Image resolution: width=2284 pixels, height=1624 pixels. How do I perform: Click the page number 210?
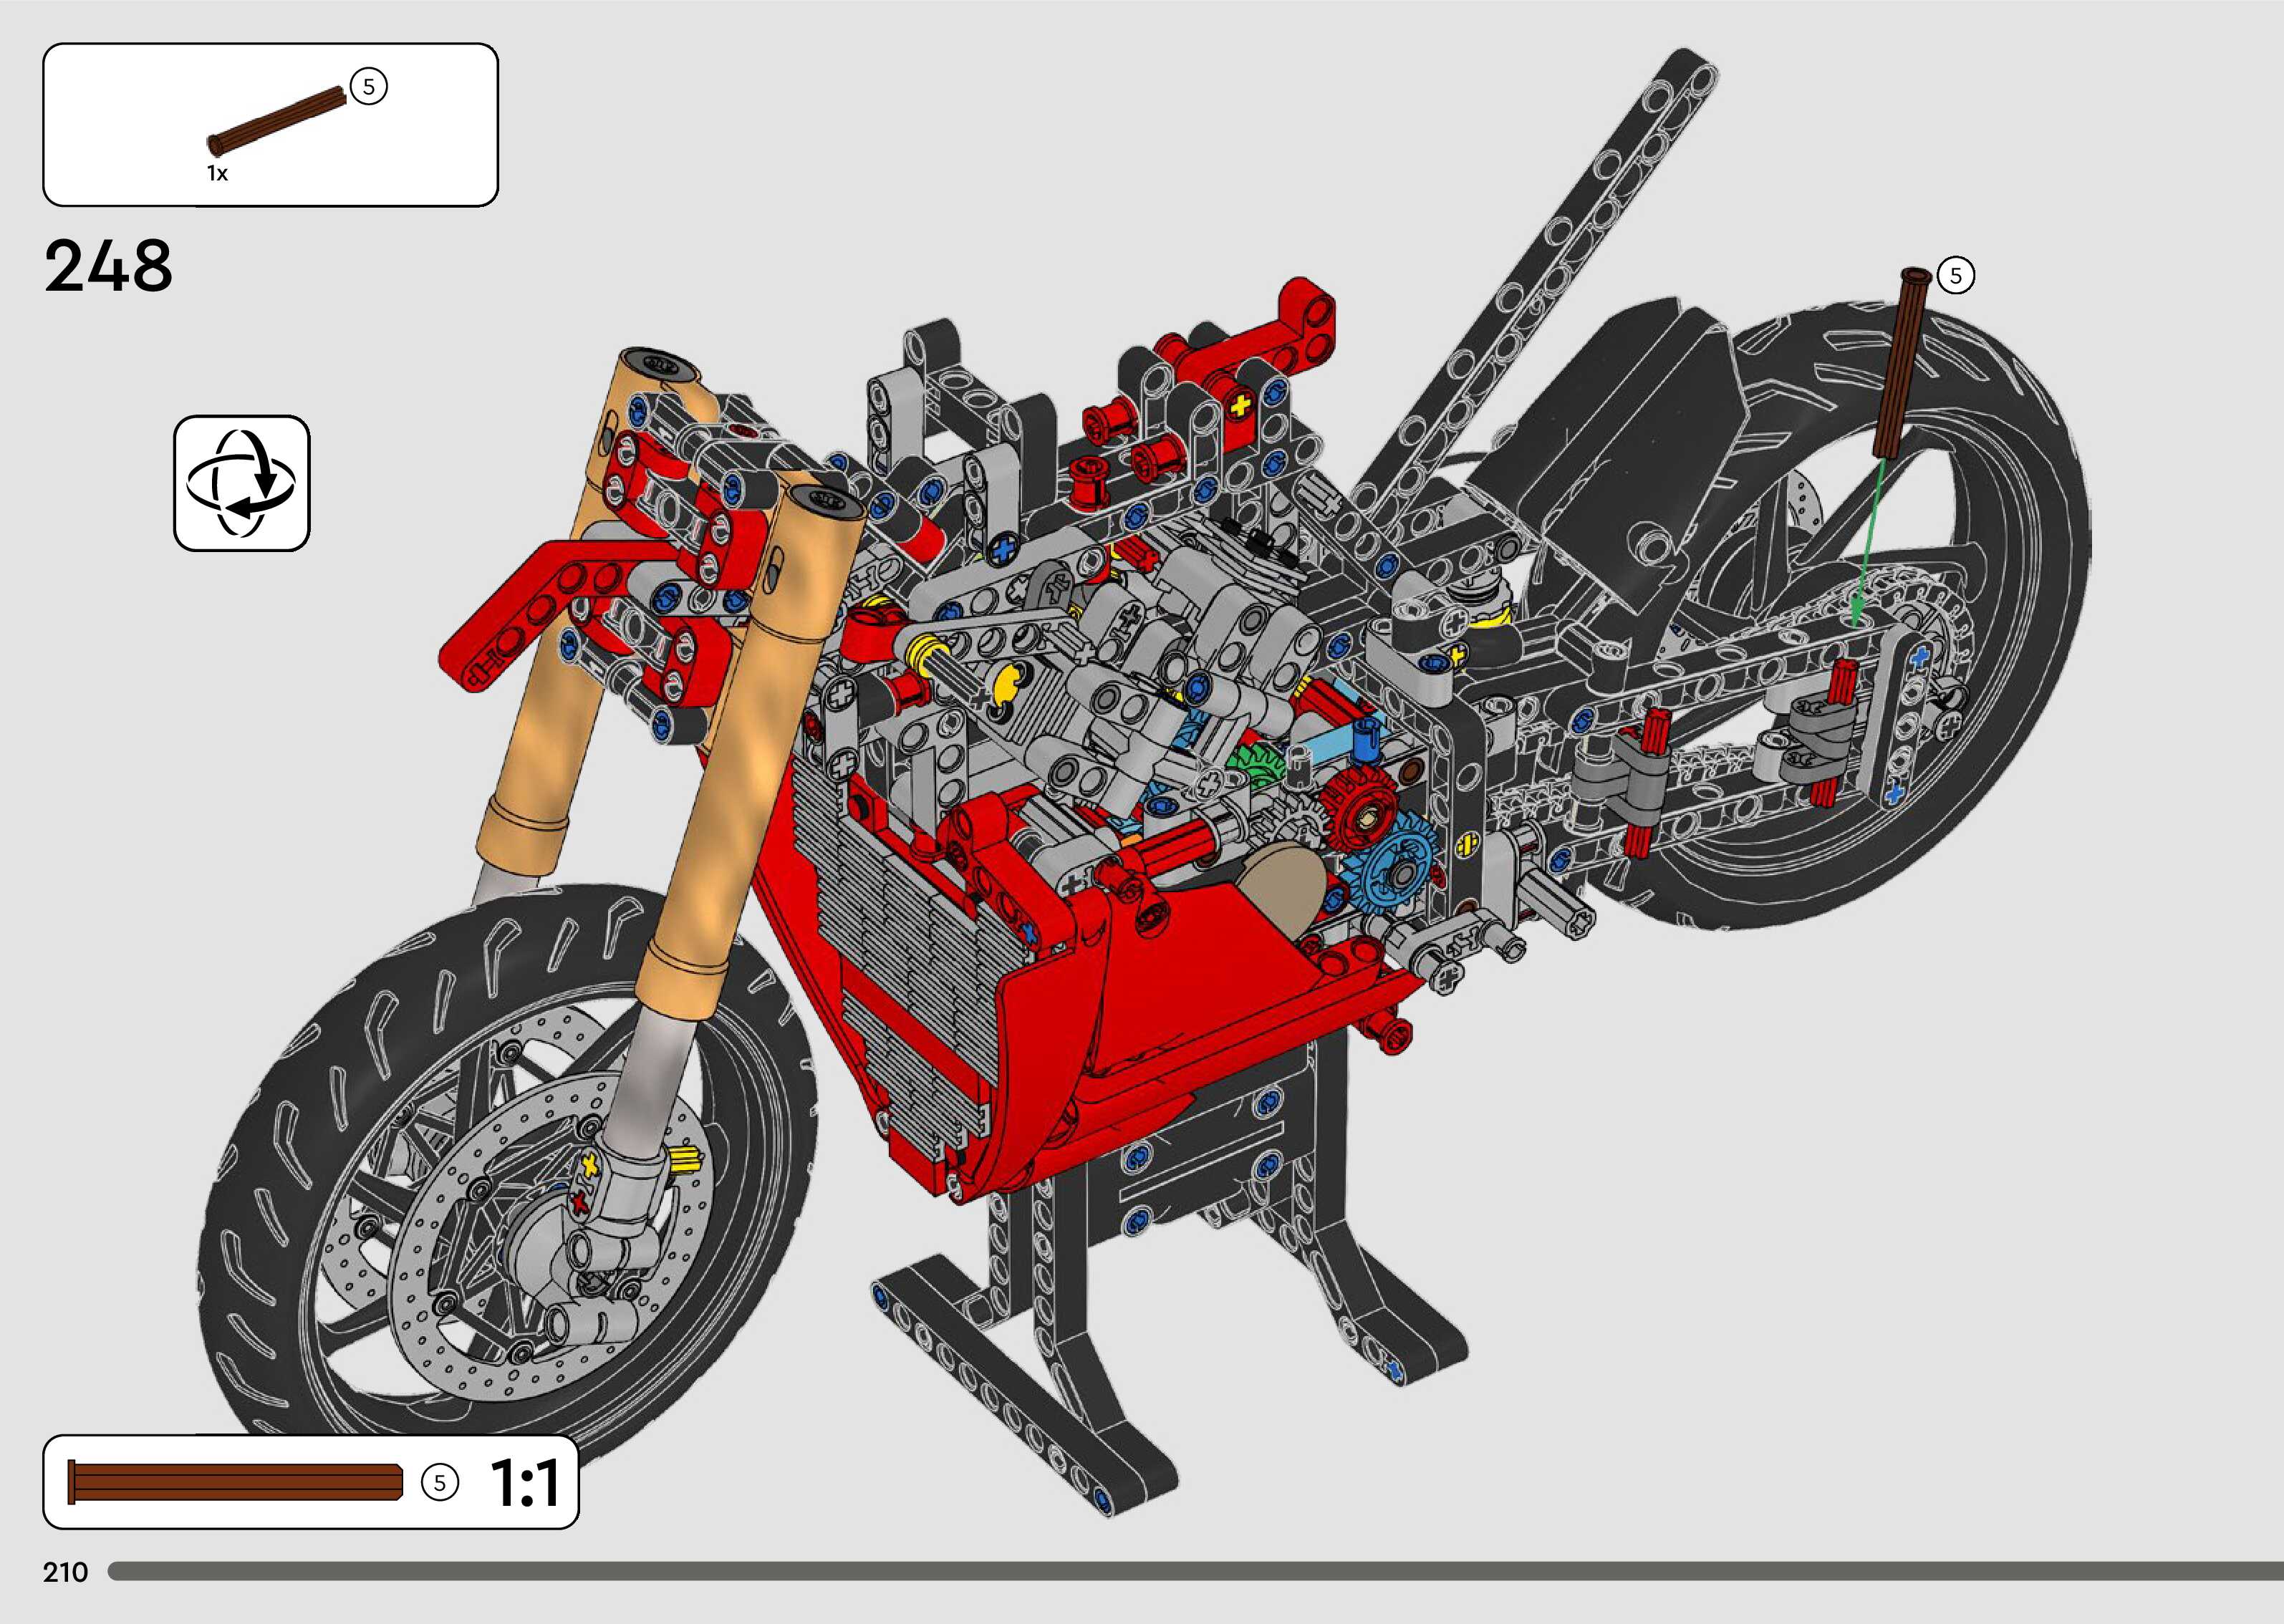(66, 1573)
